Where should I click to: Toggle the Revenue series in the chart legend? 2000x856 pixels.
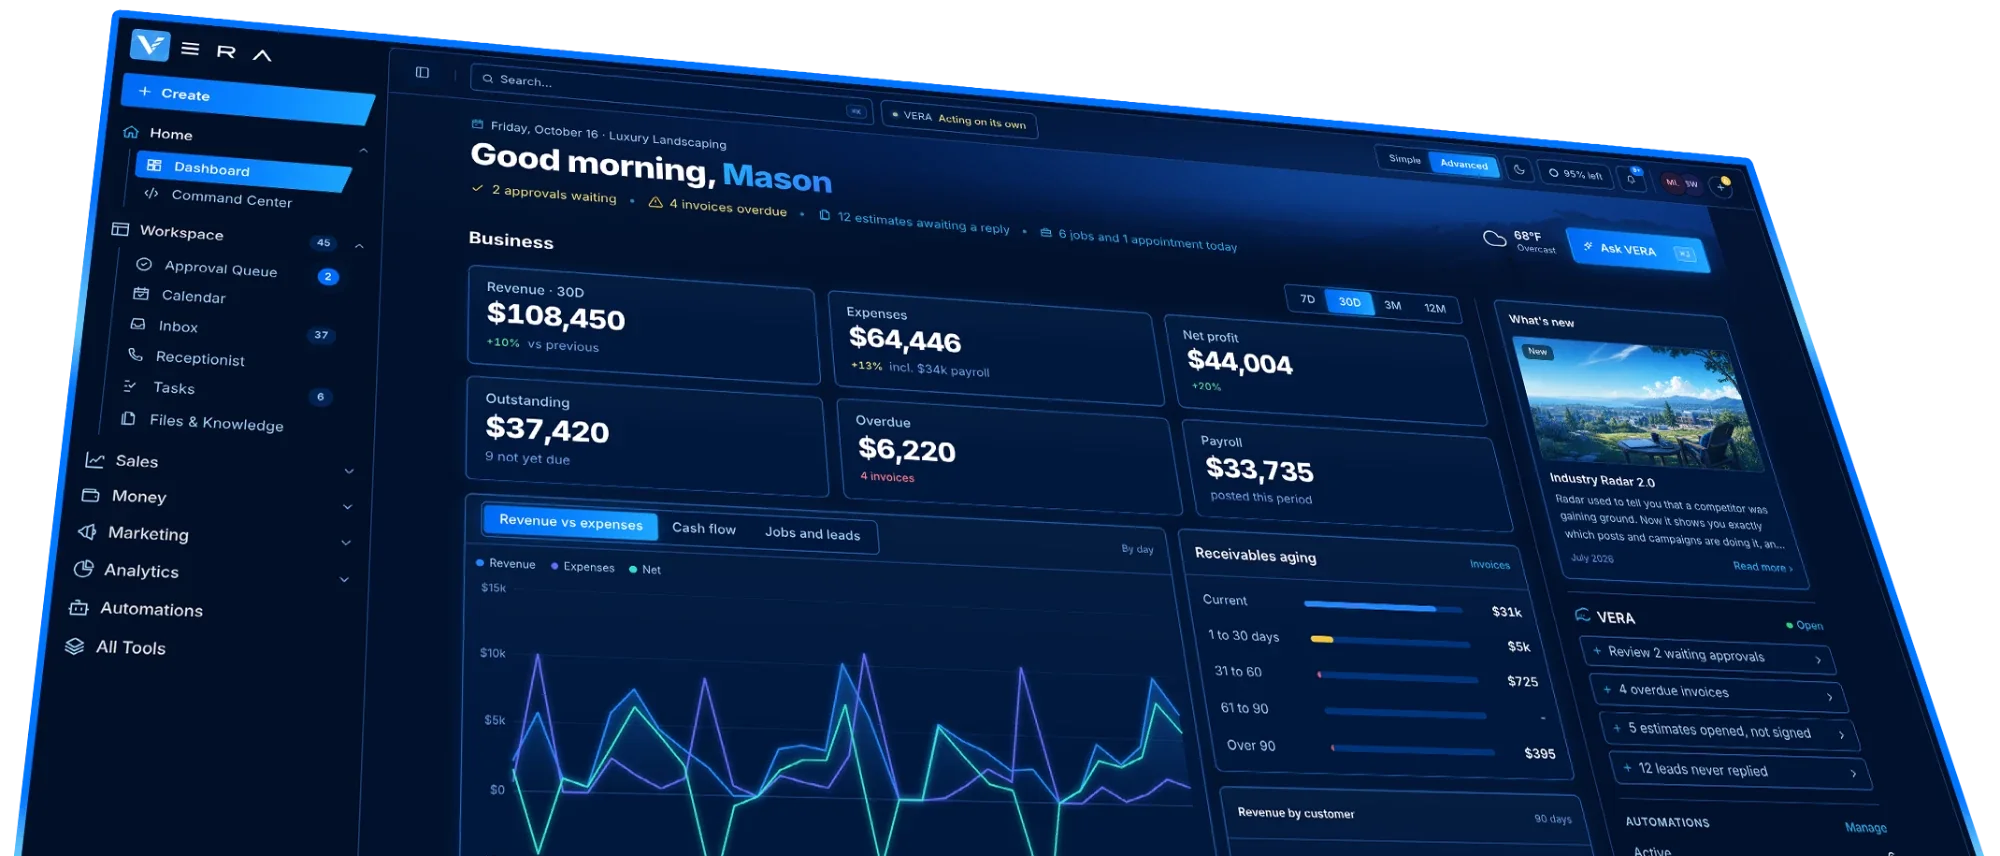click(x=506, y=564)
